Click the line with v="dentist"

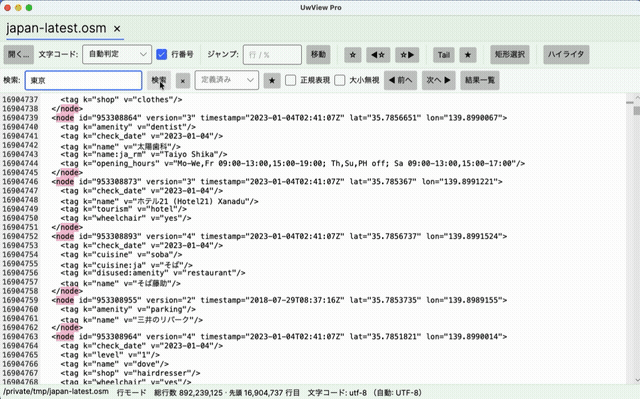tap(128, 127)
